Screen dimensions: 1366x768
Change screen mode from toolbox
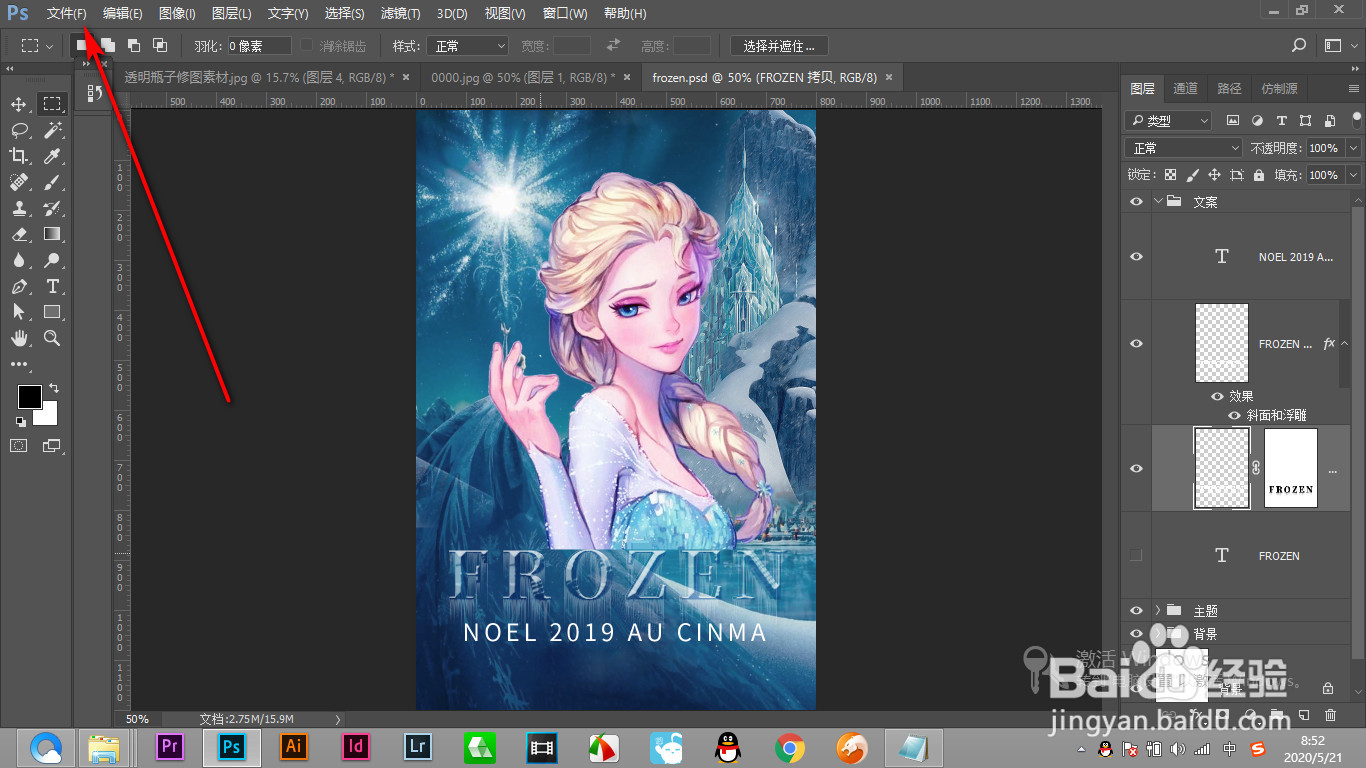click(x=52, y=446)
